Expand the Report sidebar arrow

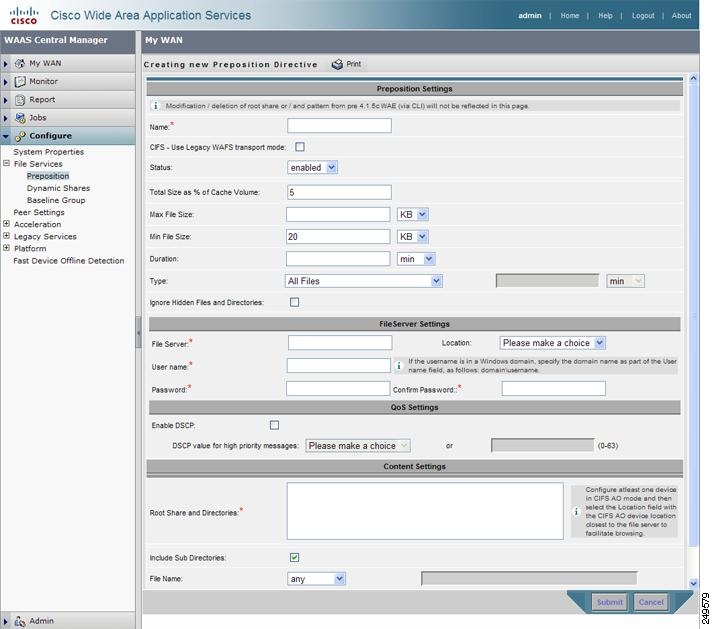pyautogui.click(x=5, y=100)
